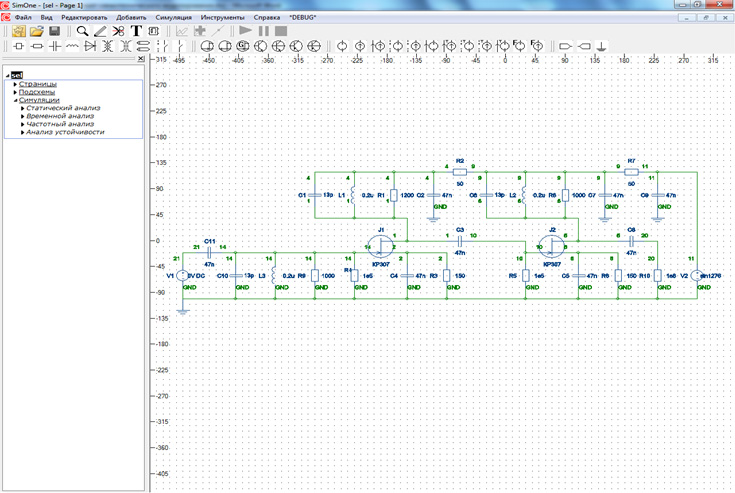
Task: Expand the Подсхемы tree node arrow
Action: click(x=15, y=92)
